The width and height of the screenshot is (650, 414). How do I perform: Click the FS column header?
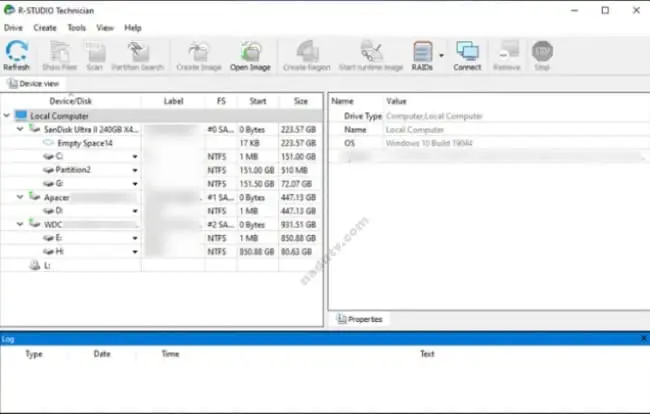[x=221, y=101]
